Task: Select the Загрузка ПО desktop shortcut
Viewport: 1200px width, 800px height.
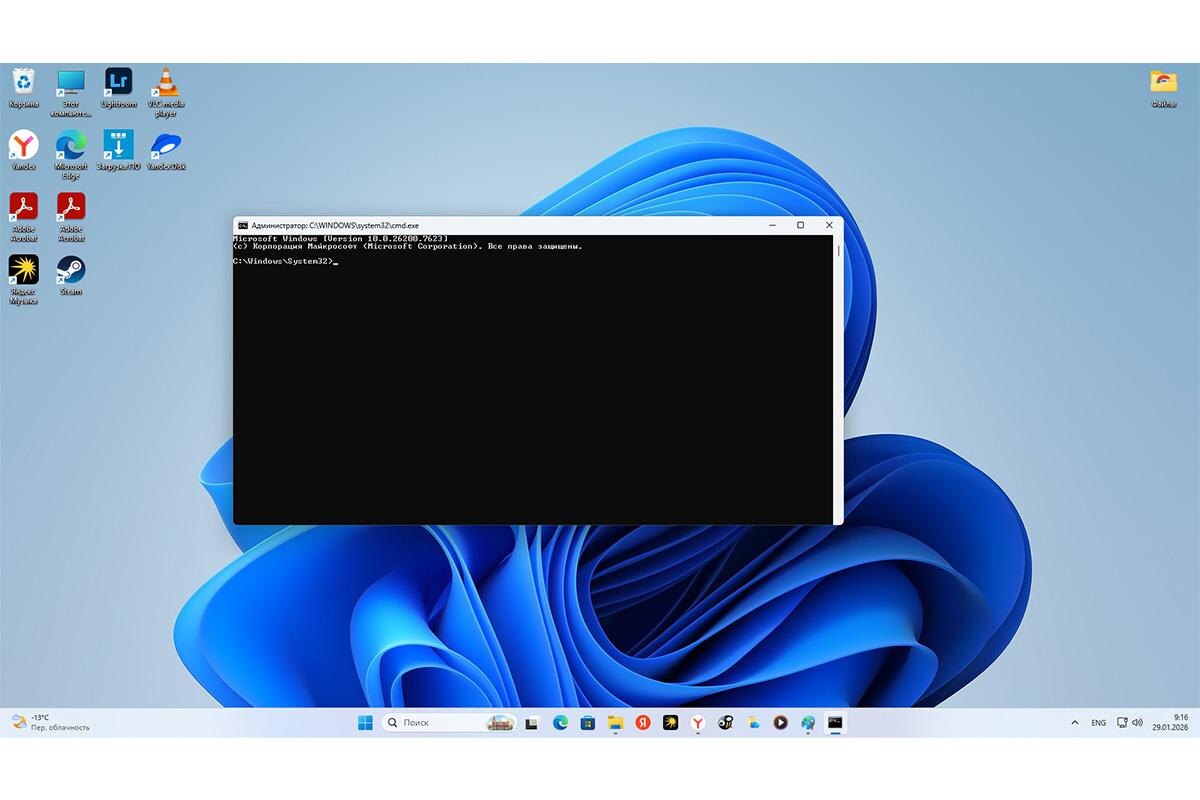Action: tap(118, 150)
